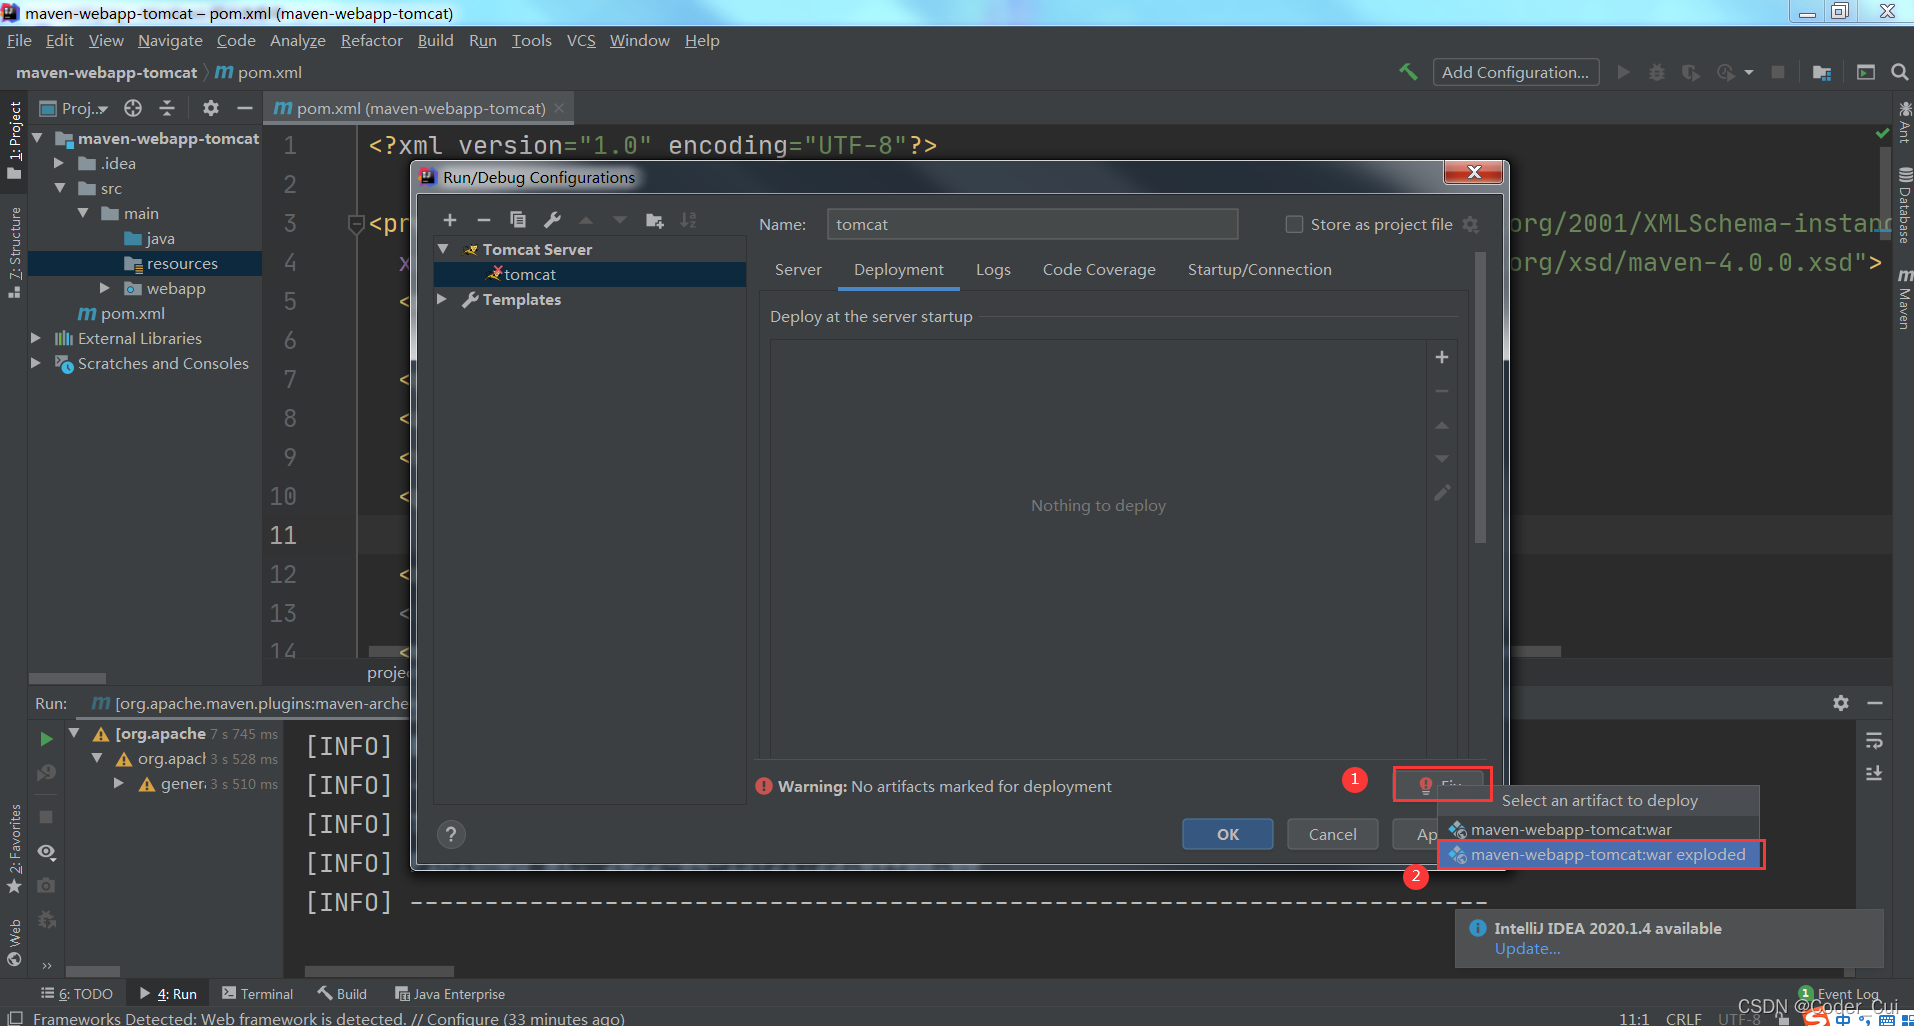Image resolution: width=1914 pixels, height=1026 pixels.
Task: Enable Store as project file checkbox
Action: point(1294,224)
